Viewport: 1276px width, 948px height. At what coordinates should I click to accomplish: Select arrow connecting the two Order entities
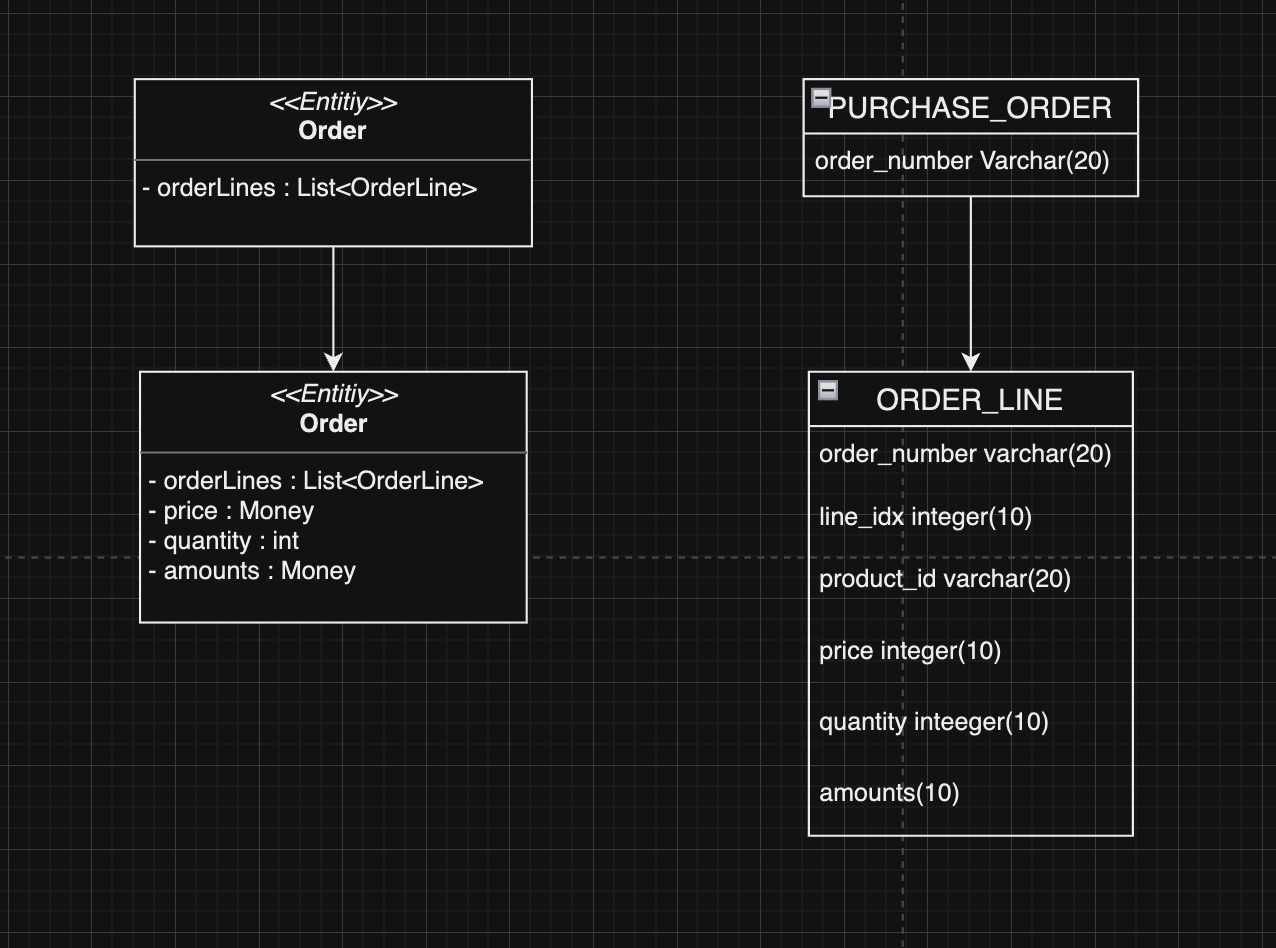[x=333, y=308]
